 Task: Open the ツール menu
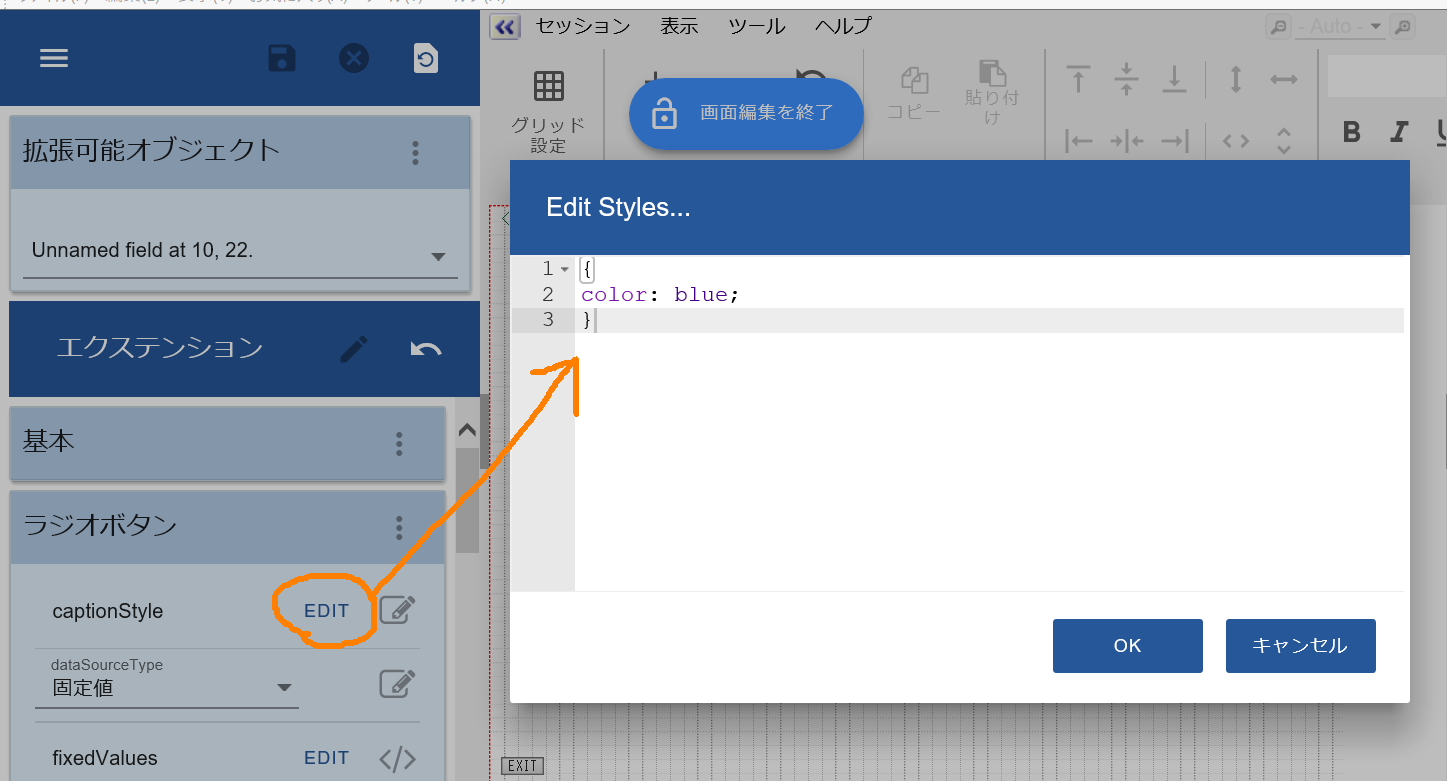pos(757,26)
